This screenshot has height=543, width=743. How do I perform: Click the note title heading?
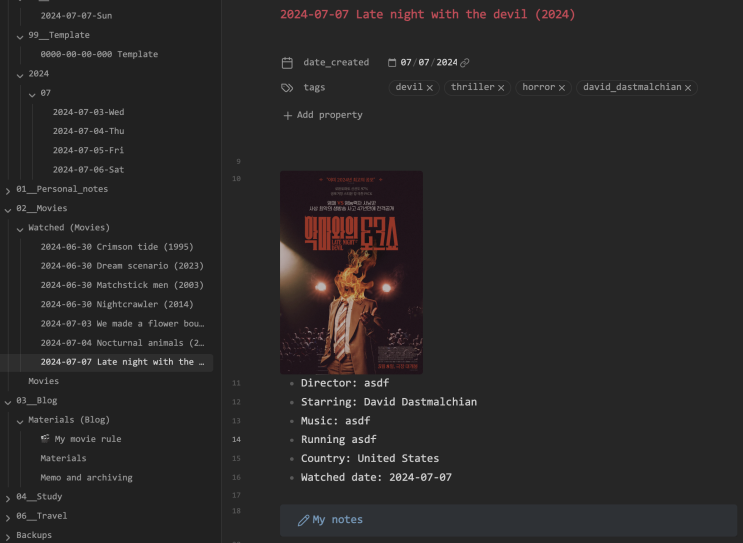[x=427, y=14]
